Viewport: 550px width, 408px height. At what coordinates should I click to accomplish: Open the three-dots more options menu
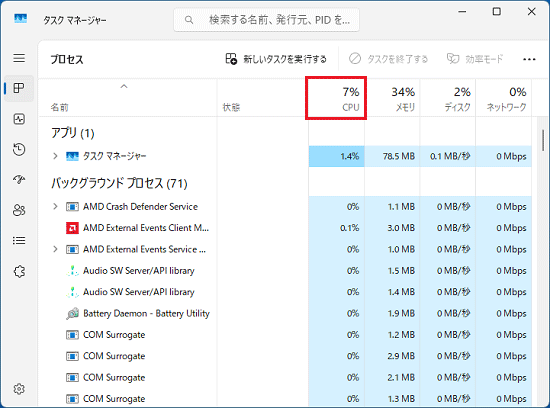pos(529,59)
